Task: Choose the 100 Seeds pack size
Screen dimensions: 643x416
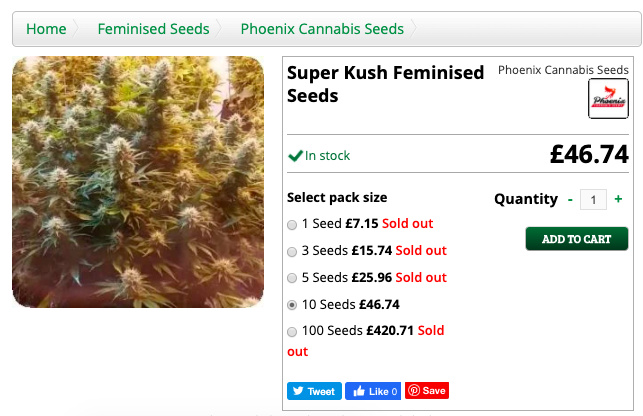Action: pos(292,331)
